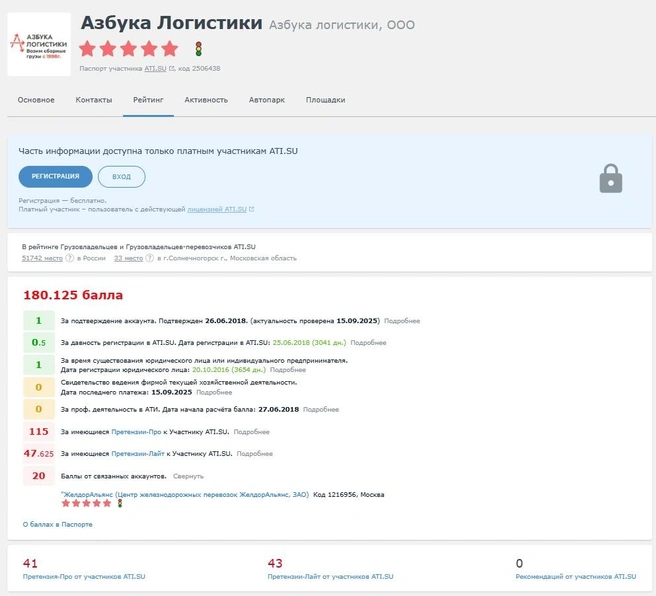Click the РЕГИСТРАЦИЯ button
Viewport: 656px width, 596px height.
coord(55,176)
